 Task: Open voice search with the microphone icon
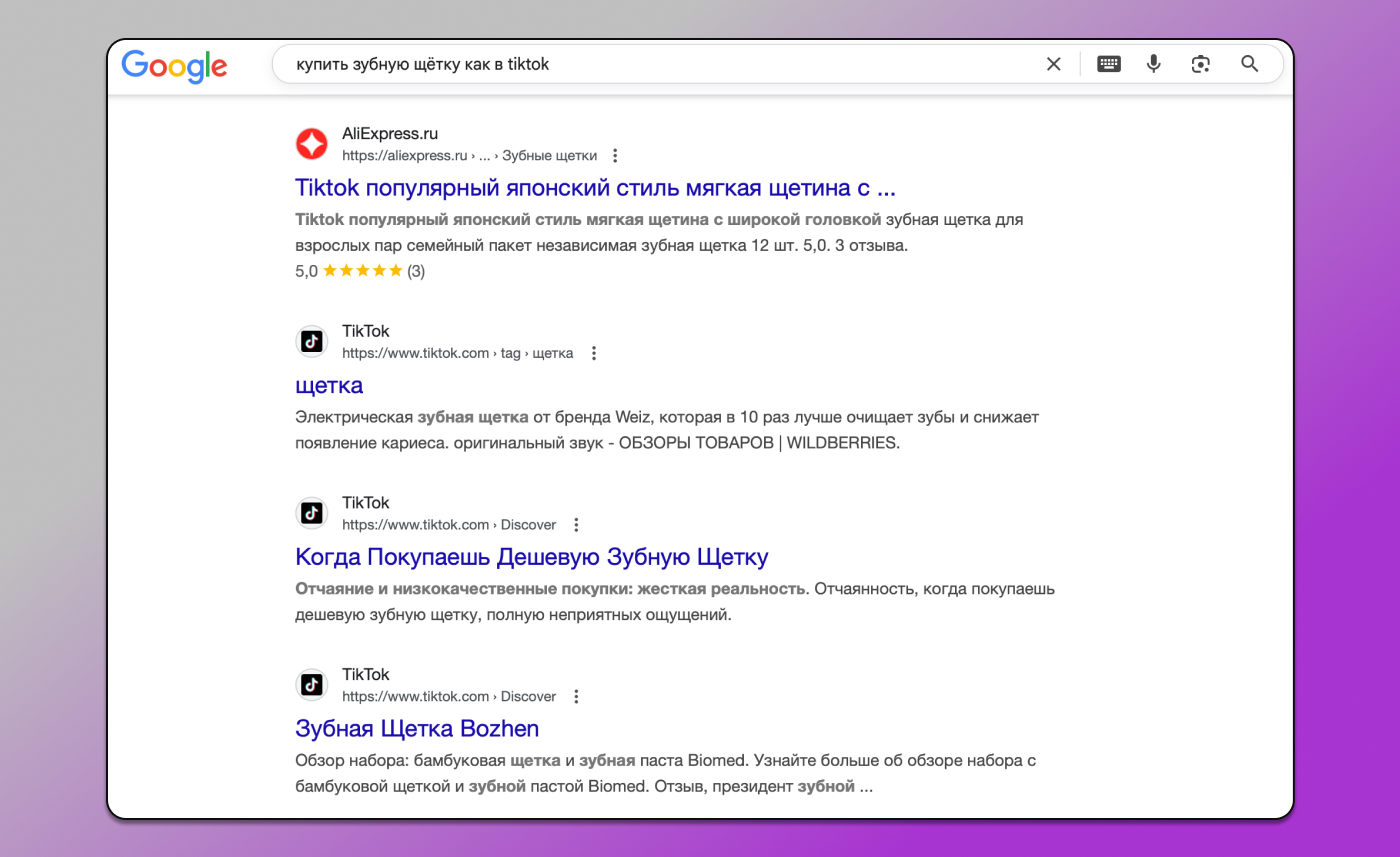pyautogui.click(x=1153, y=63)
